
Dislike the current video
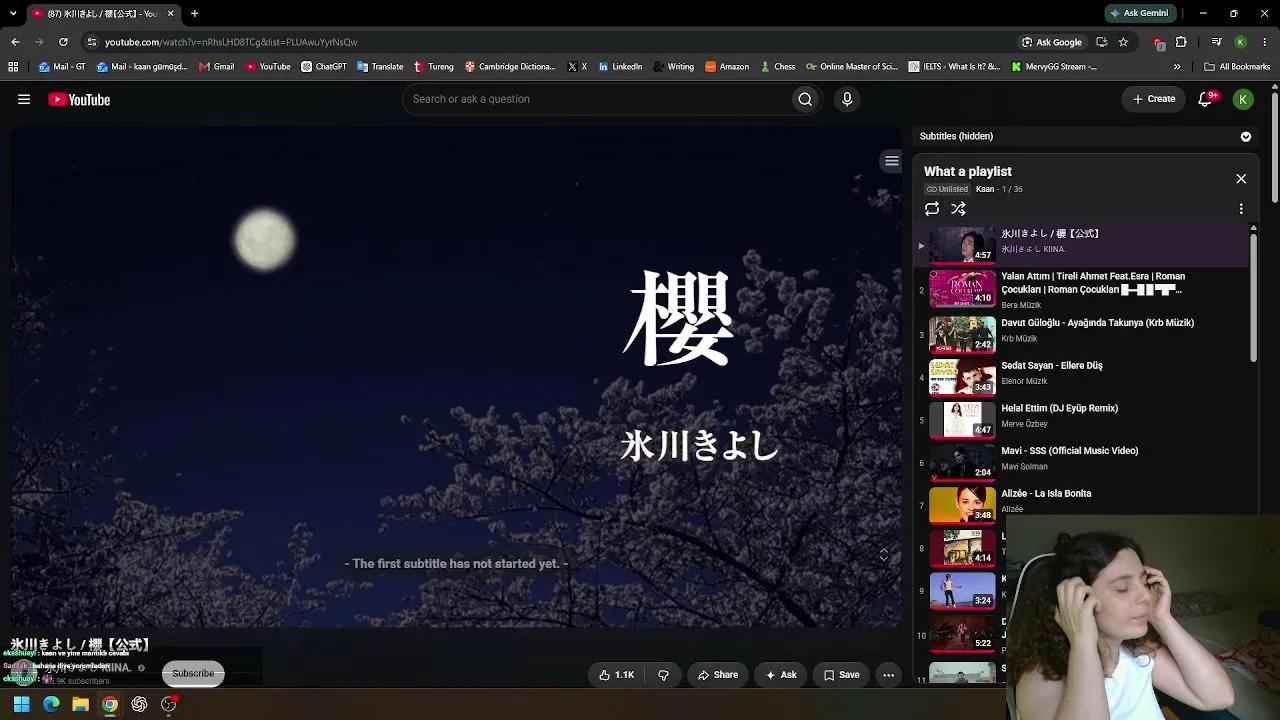[663, 675]
